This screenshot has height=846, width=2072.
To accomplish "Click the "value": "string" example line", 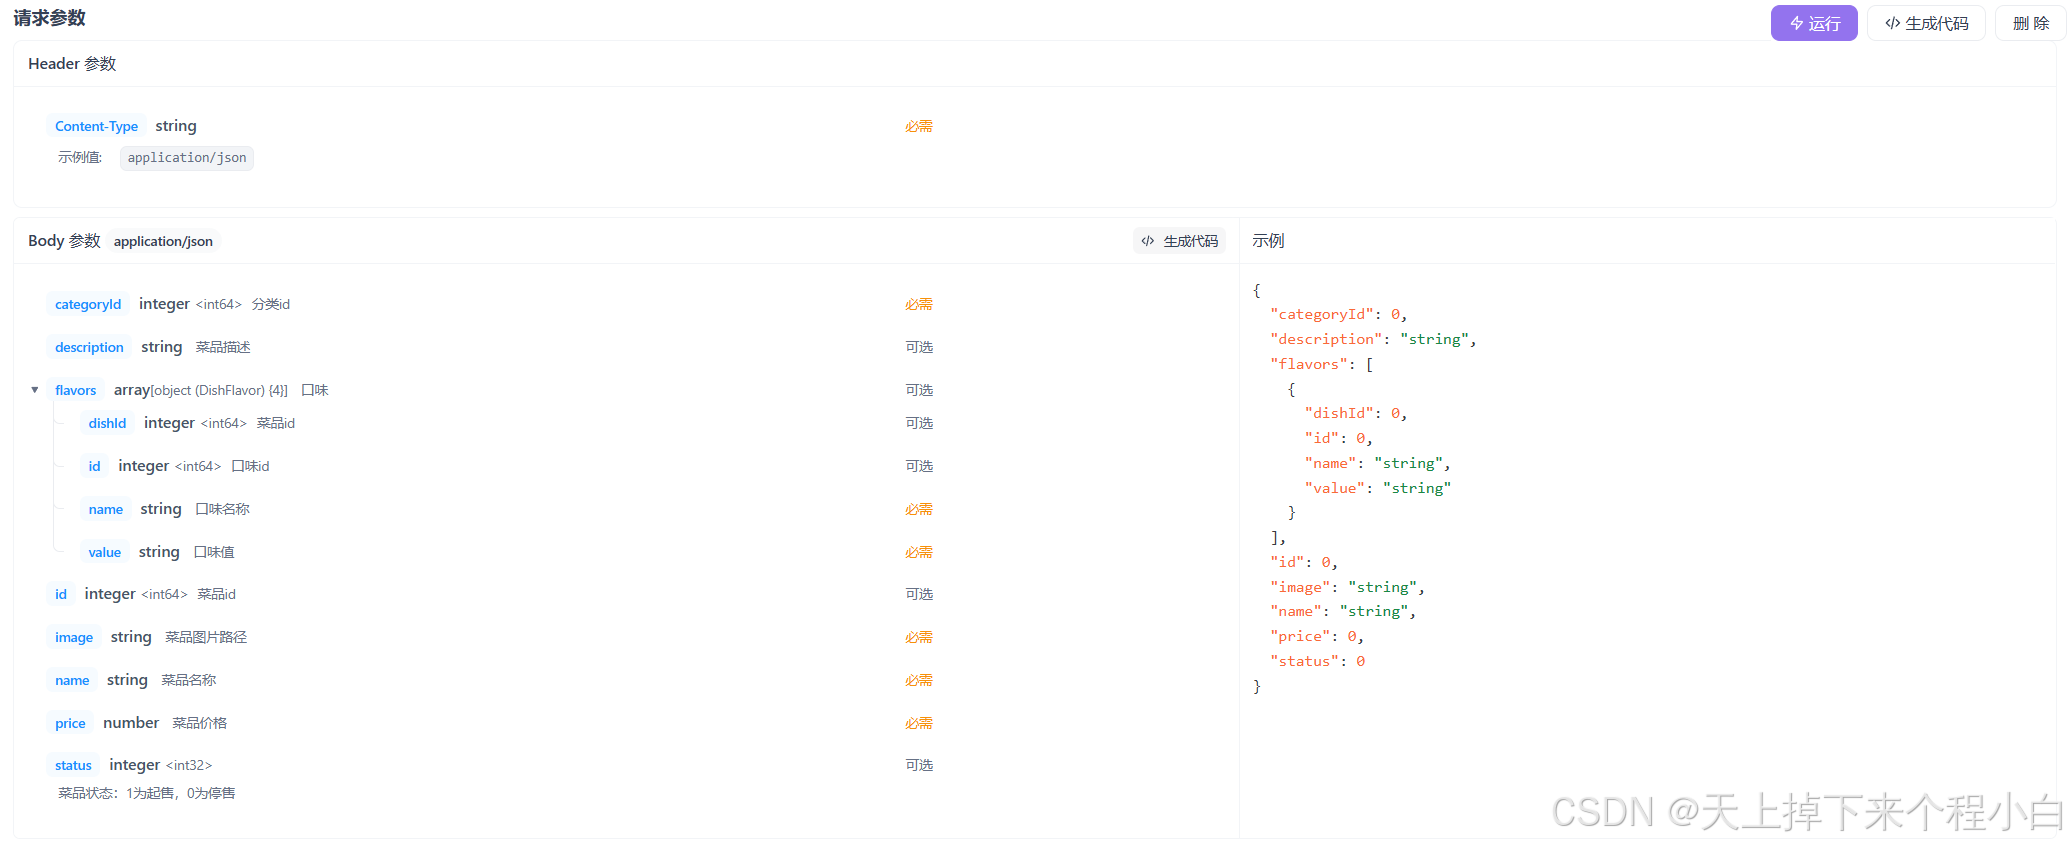I will 1377,488.
